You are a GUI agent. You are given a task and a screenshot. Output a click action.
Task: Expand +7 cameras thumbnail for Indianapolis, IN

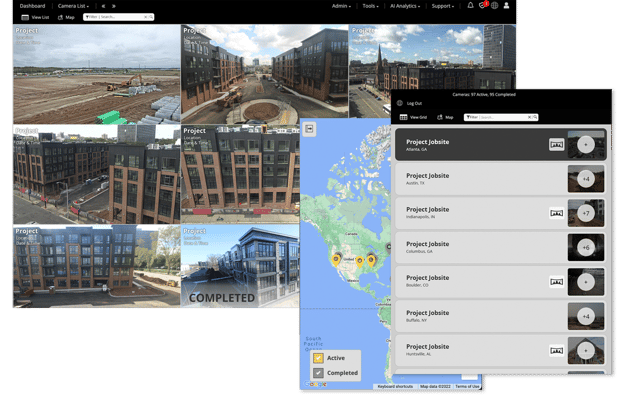586,213
